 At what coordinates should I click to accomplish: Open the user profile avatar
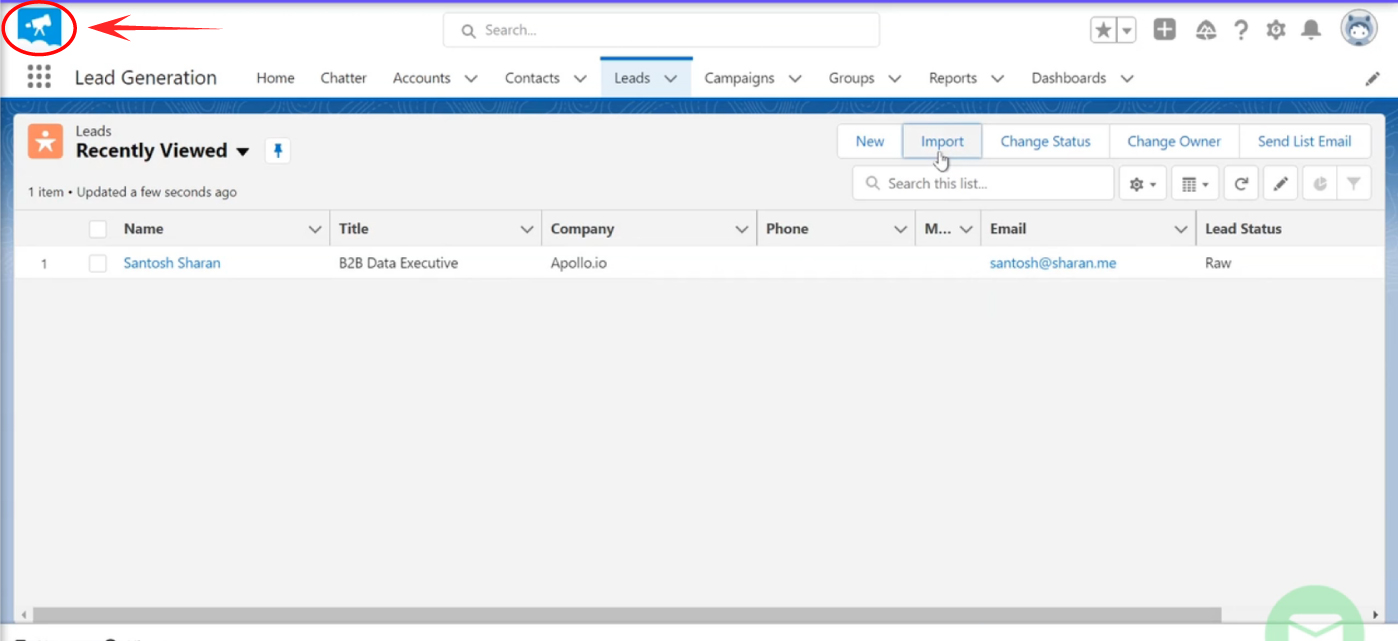(1359, 29)
